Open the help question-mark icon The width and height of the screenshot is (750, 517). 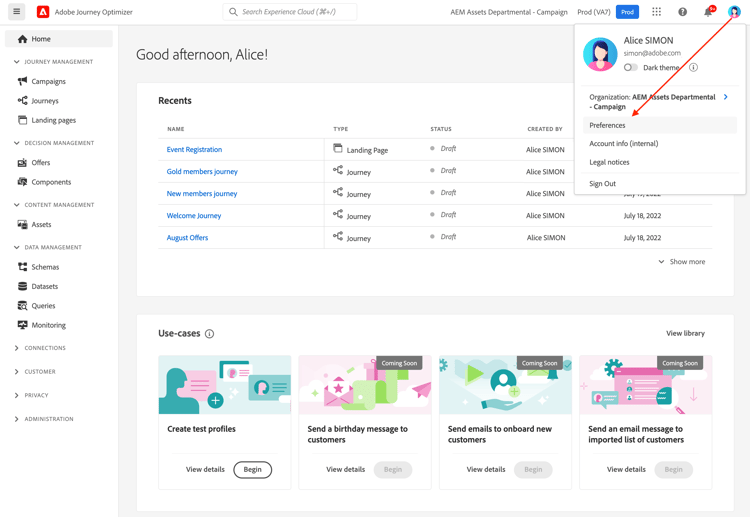(x=683, y=12)
